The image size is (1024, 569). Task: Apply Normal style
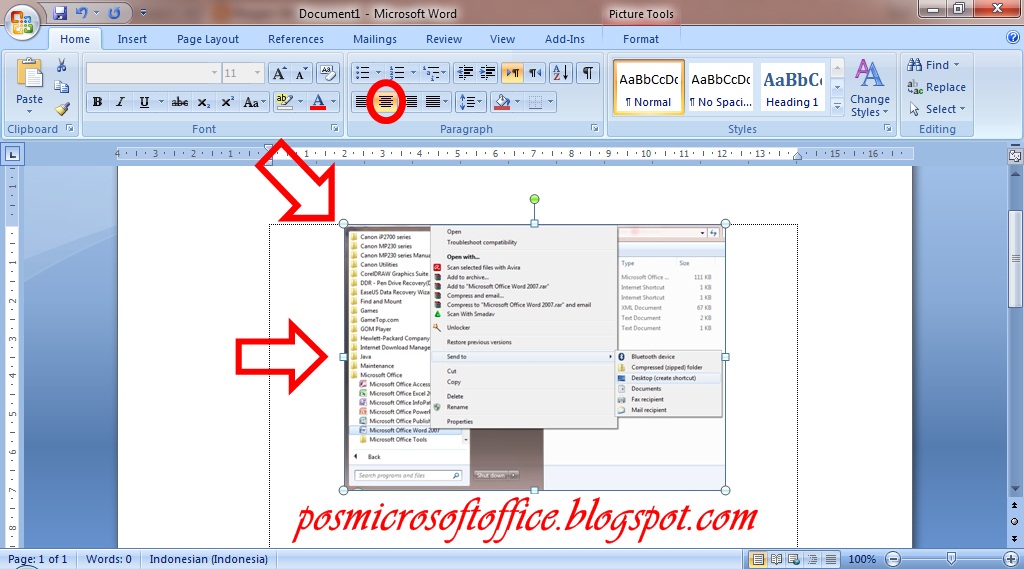[x=648, y=88]
